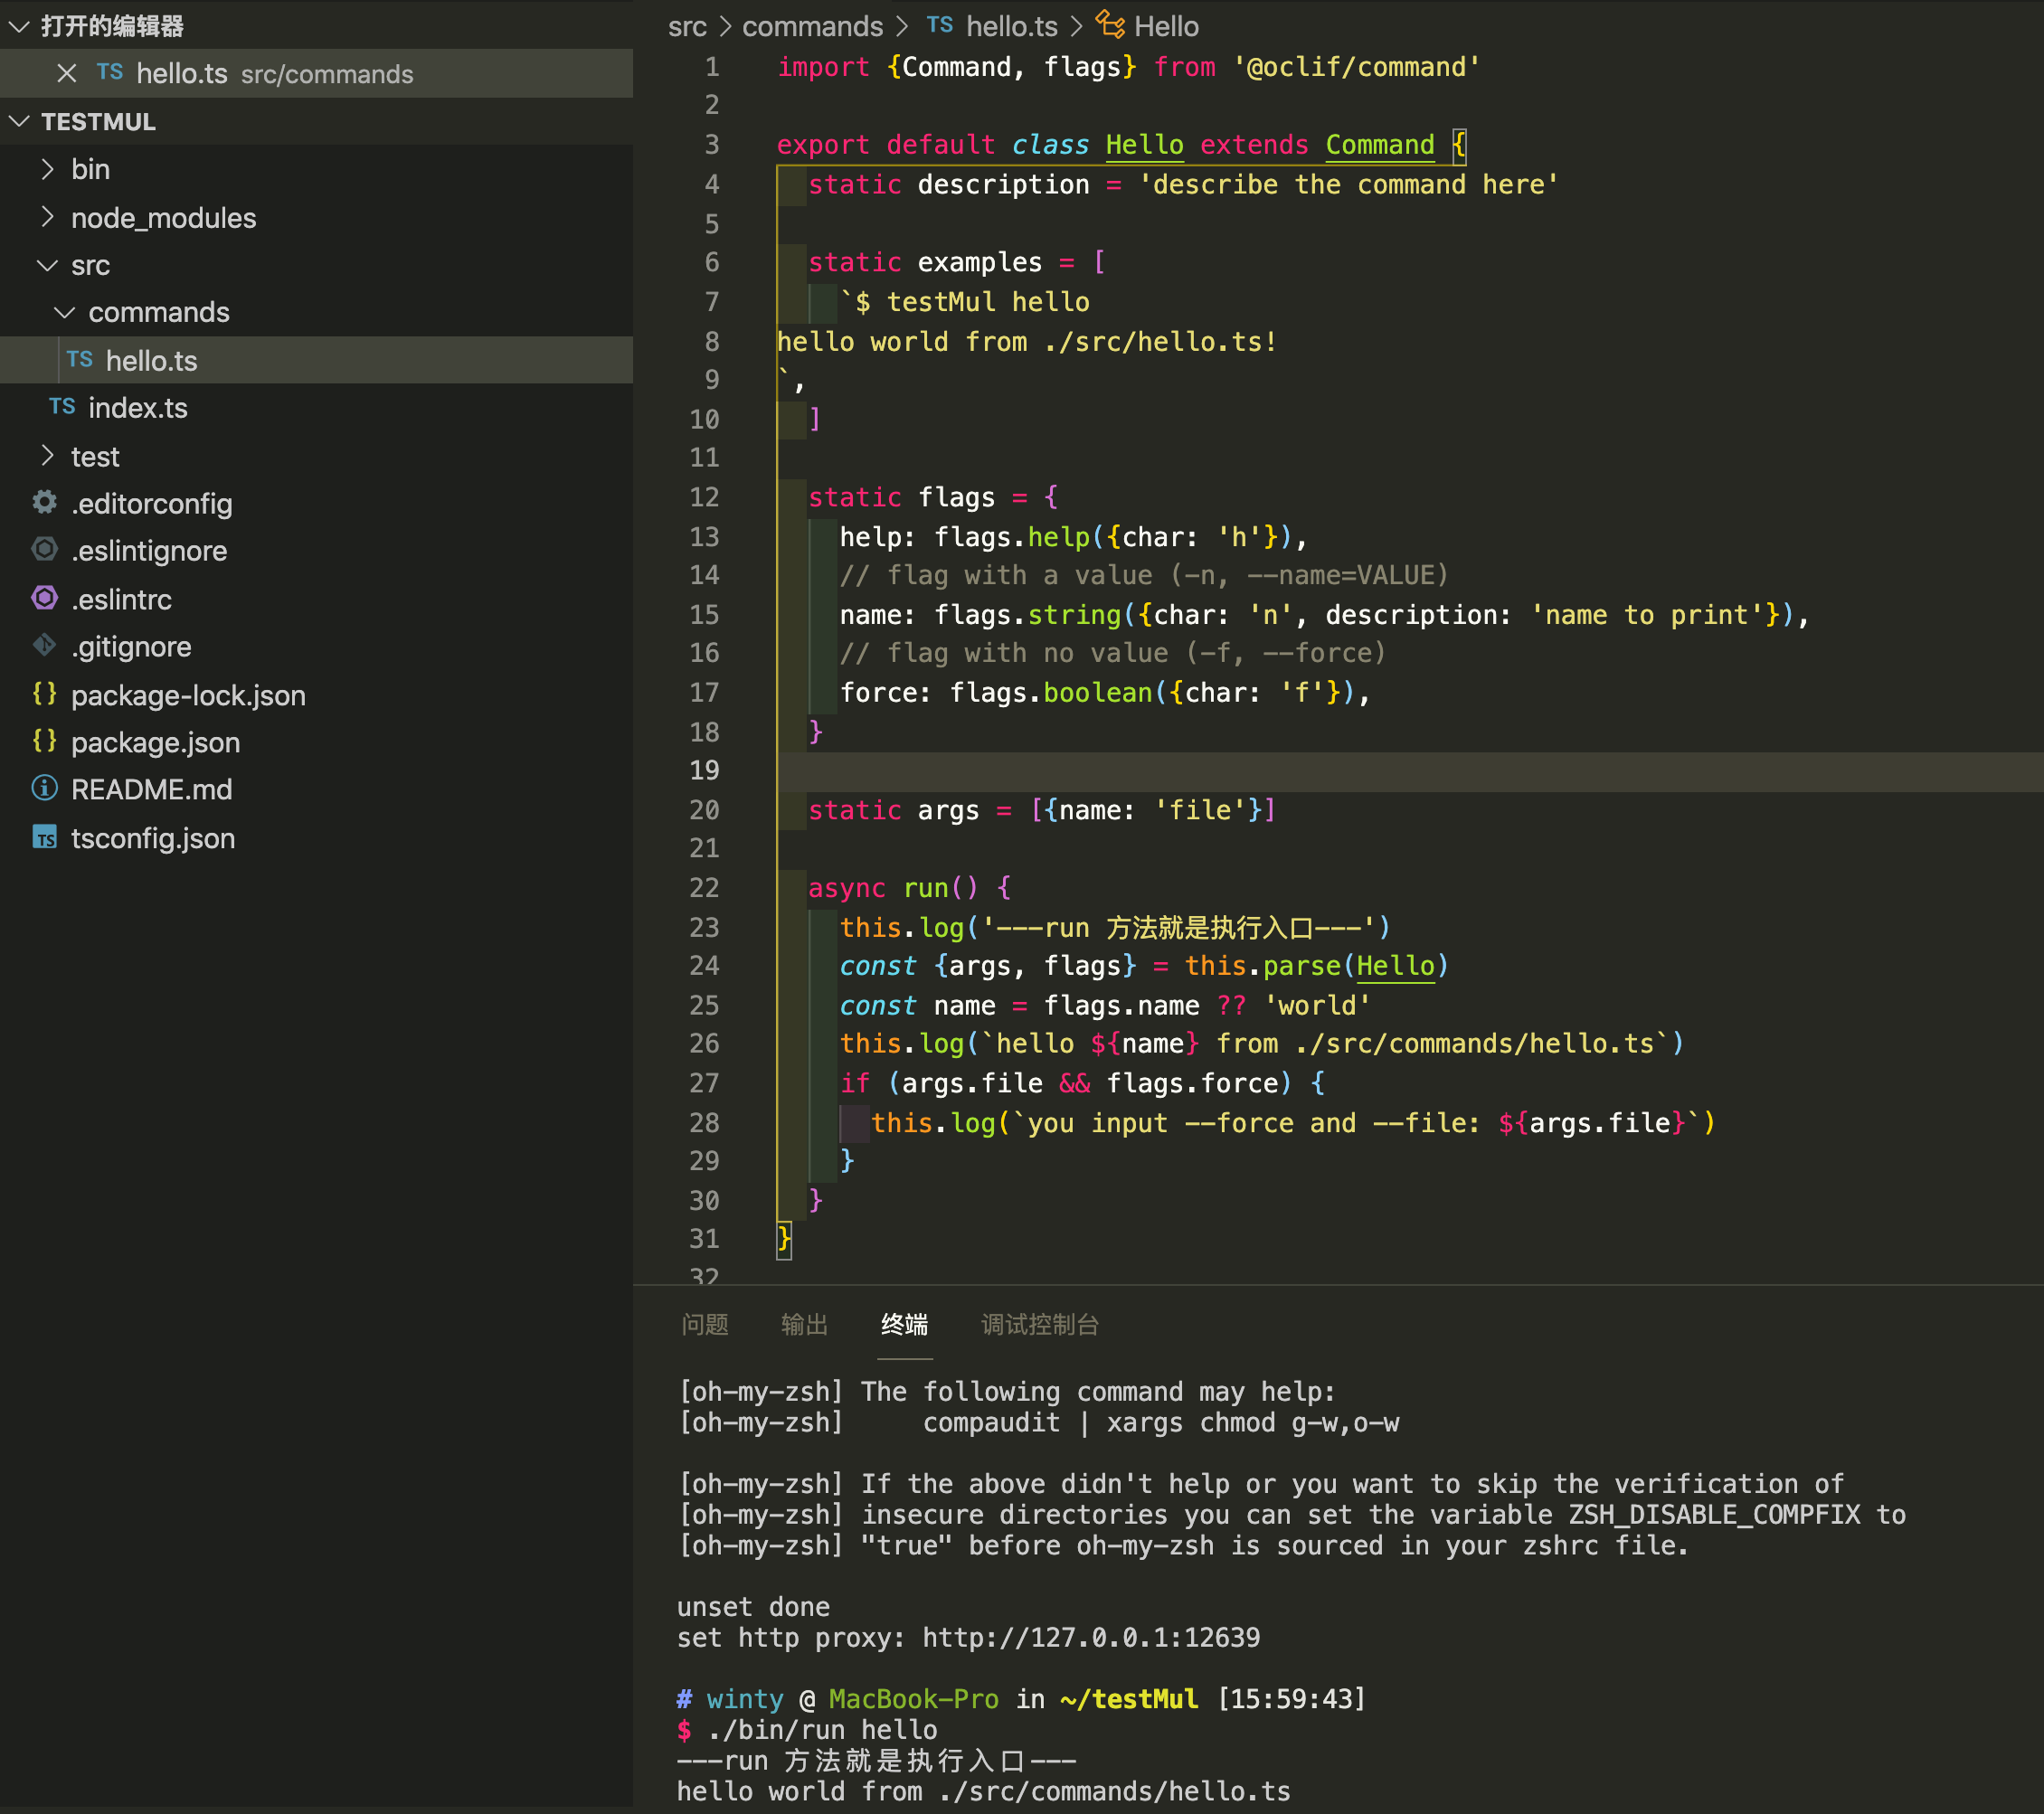
Task: Collapse the TESTMUL project section
Action: point(19,121)
